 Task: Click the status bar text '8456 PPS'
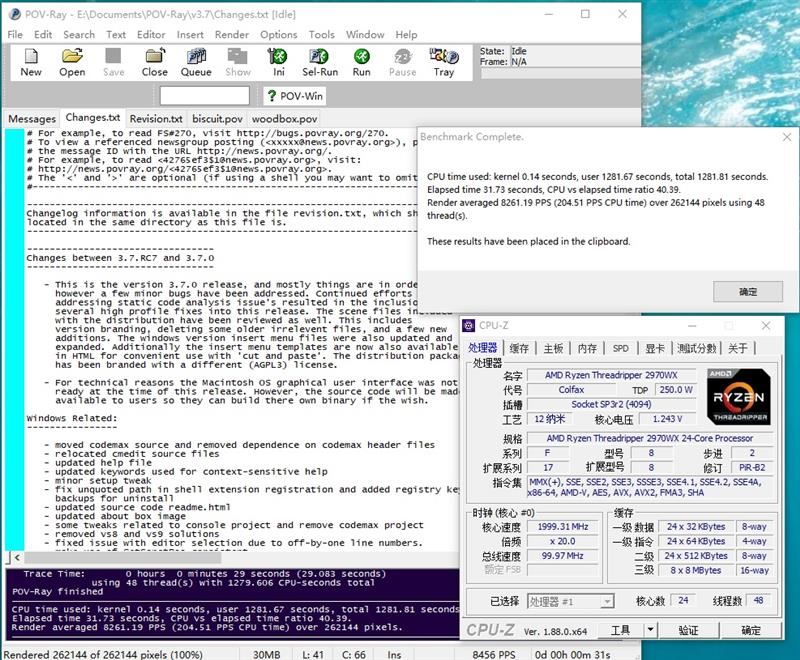[x=493, y=654]
